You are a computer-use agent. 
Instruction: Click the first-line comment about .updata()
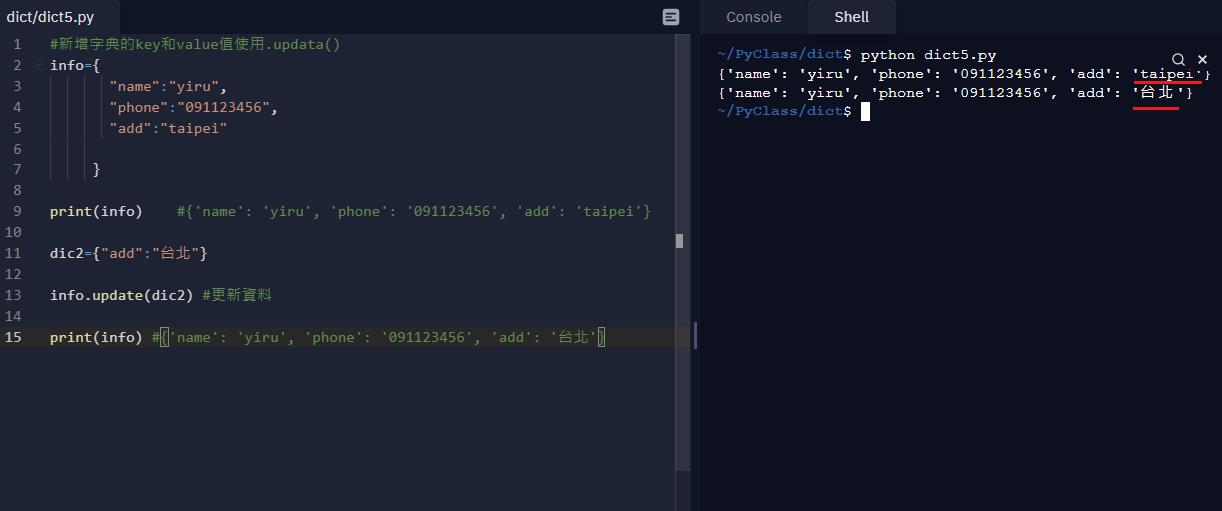[195, 44]
